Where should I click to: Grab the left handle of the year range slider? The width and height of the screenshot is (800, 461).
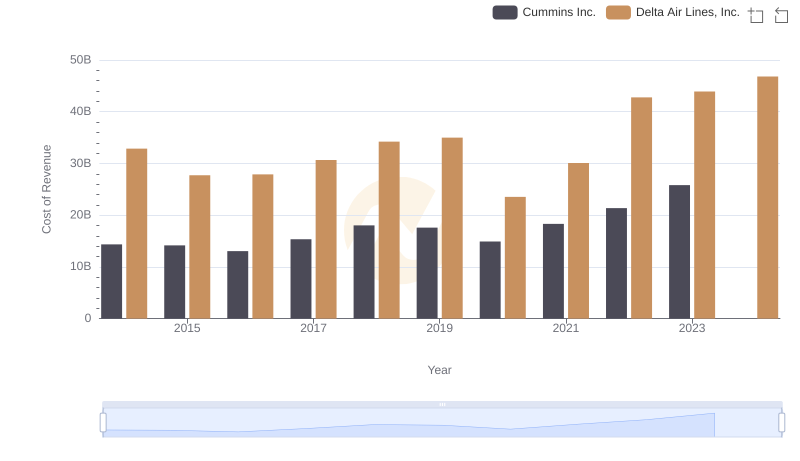pyautogui.click(x=103, y=422)
